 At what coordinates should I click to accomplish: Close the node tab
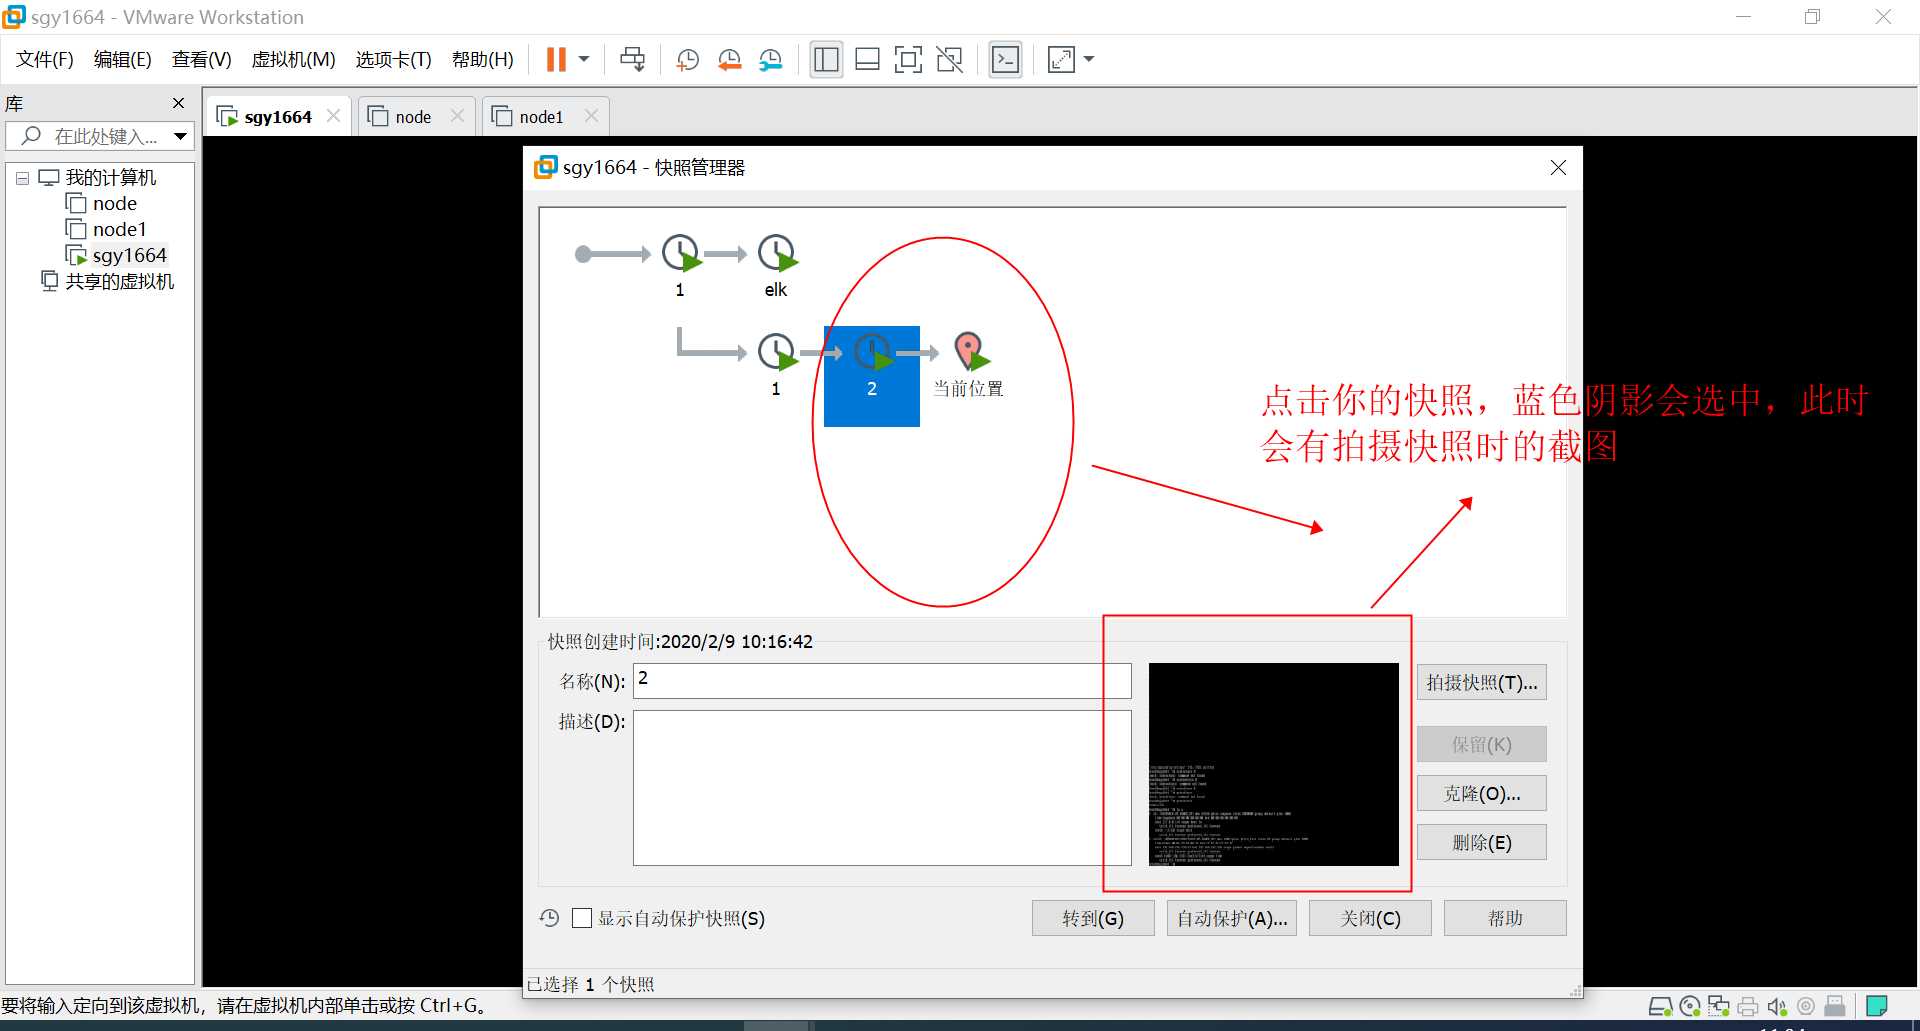[x=457, y=116]
